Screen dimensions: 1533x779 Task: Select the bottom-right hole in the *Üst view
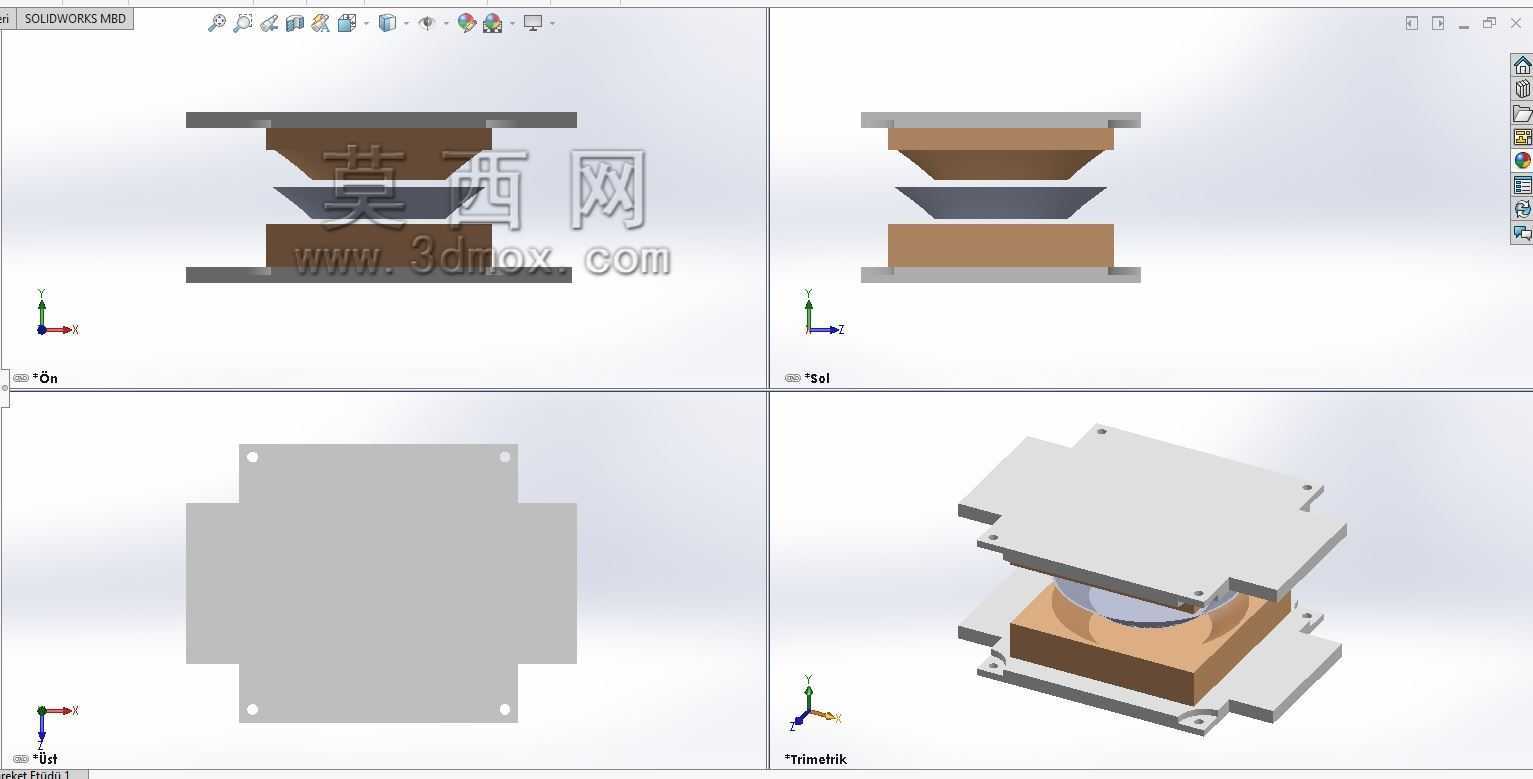point(505,709)
